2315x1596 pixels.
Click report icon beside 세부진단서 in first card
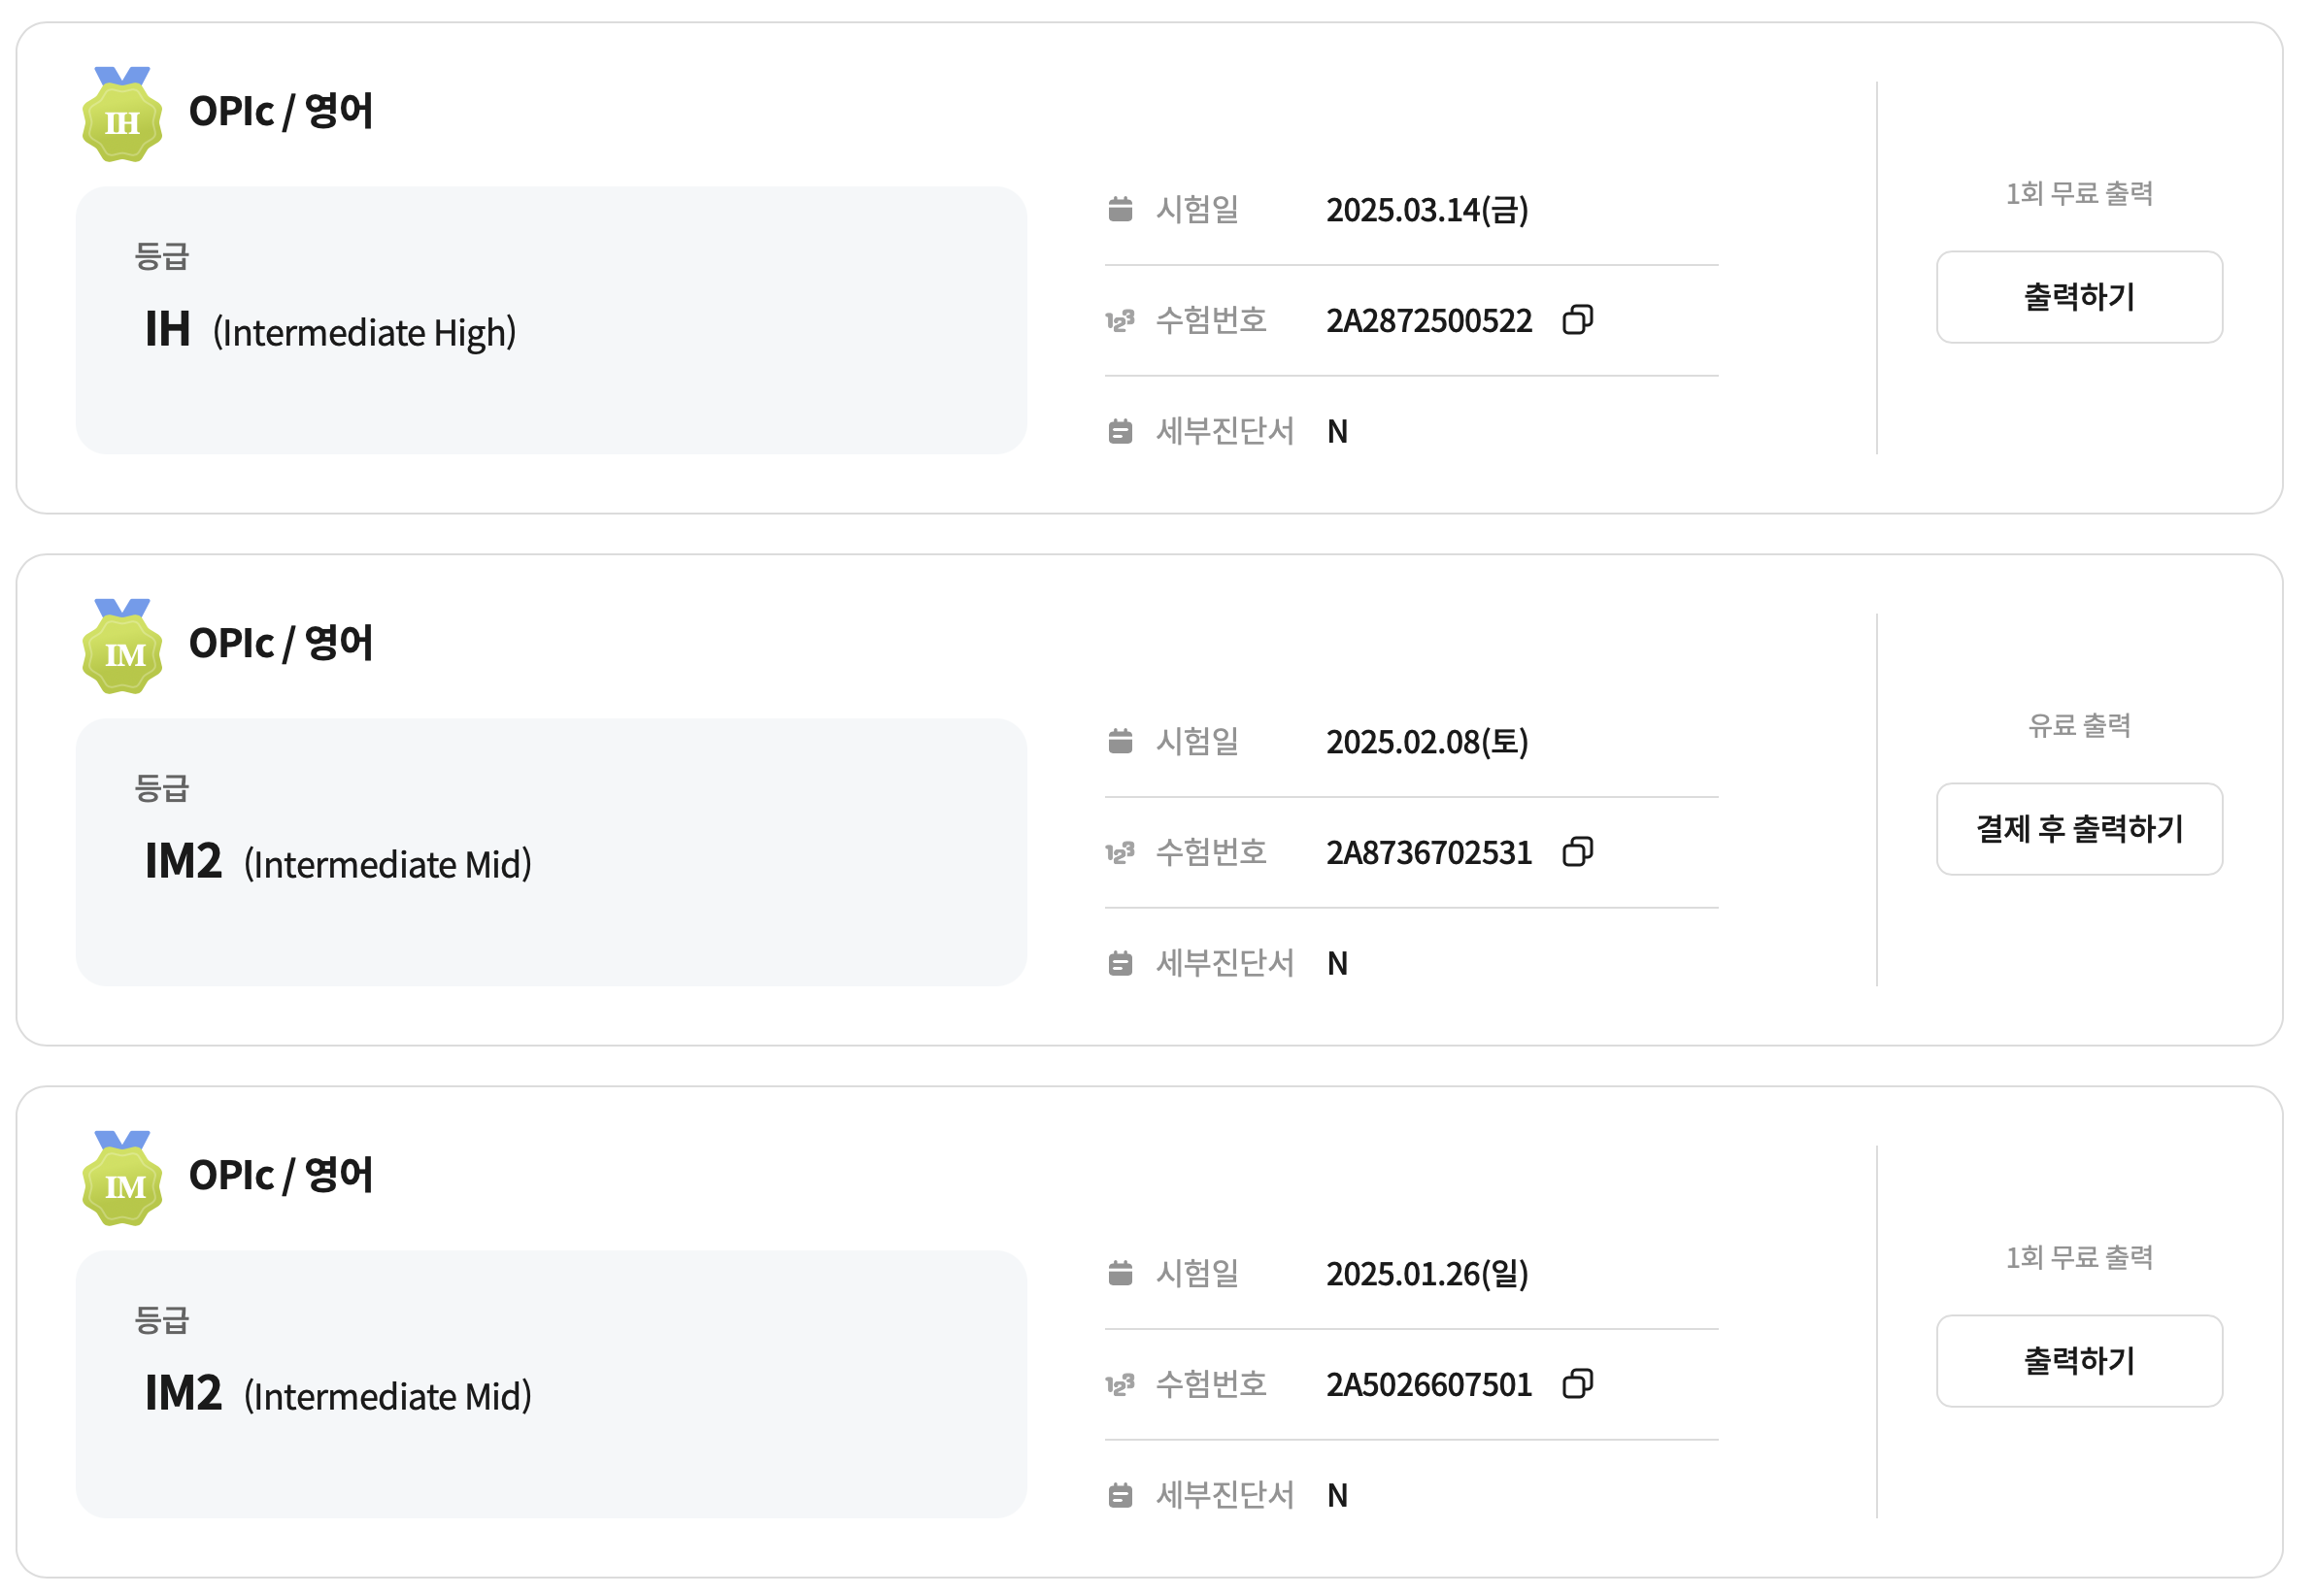point(1120,431)
